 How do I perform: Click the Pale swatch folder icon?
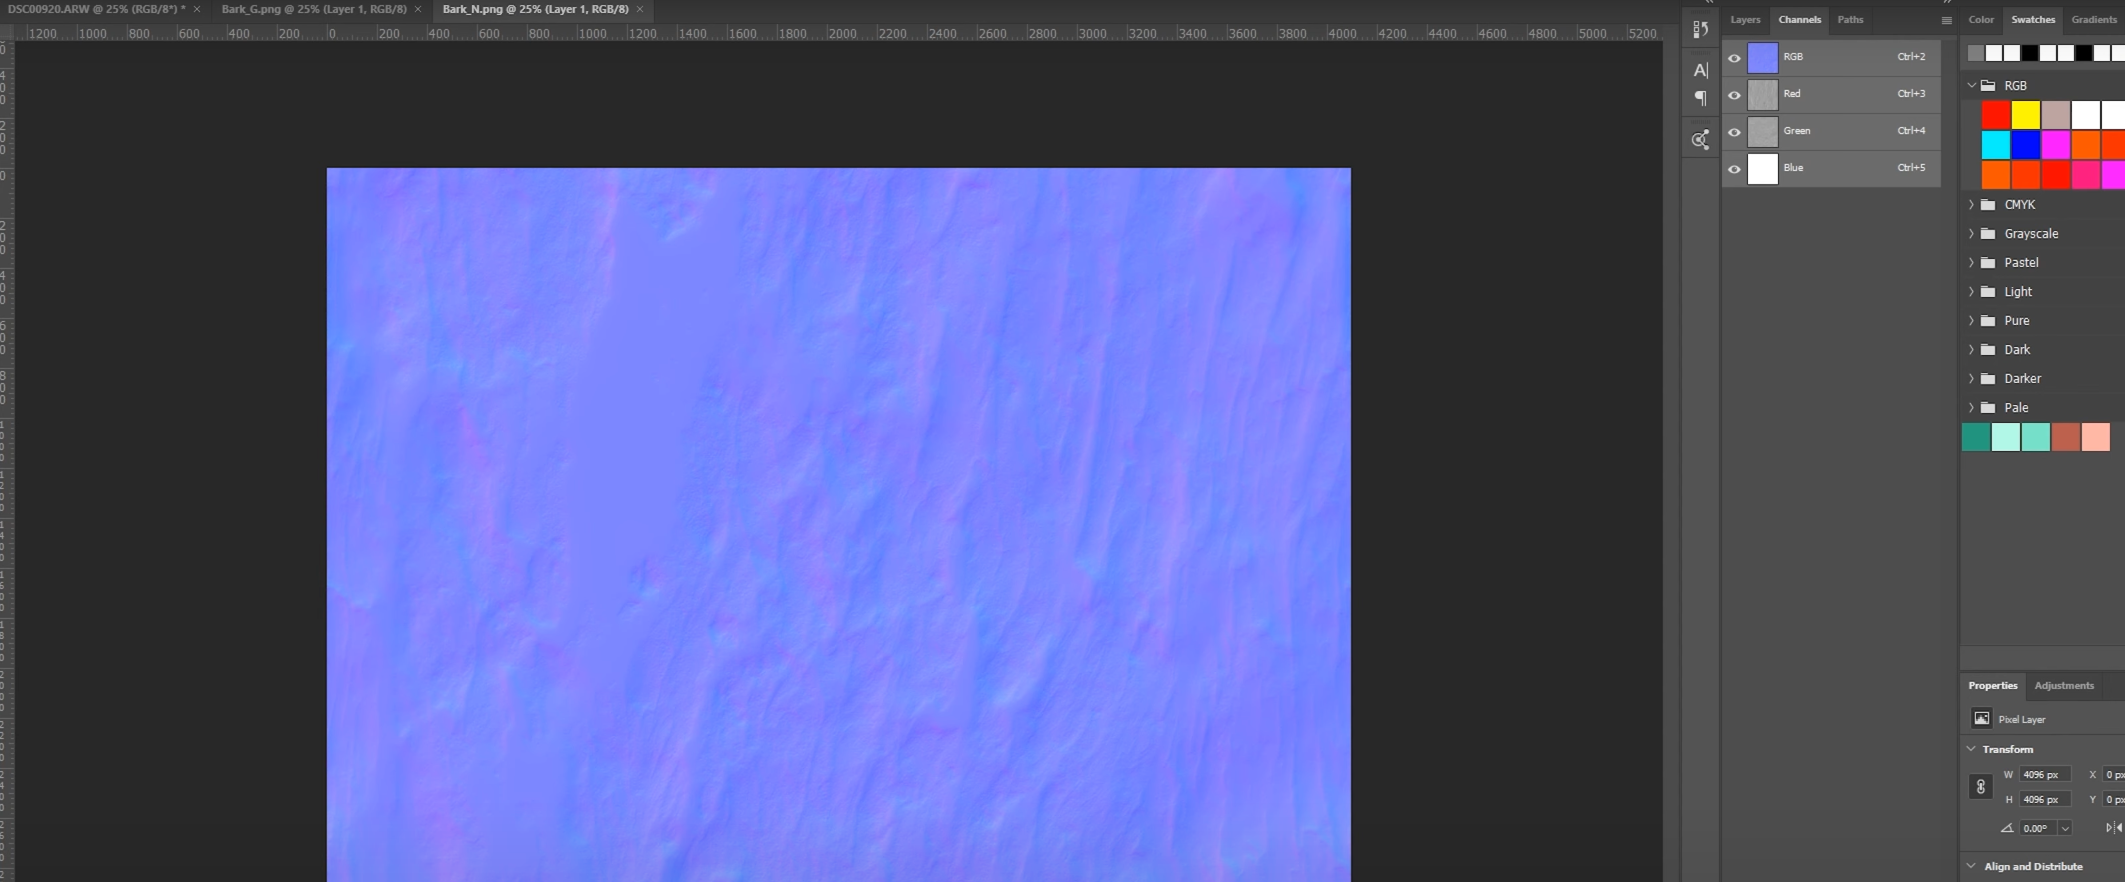(x=1988, y=408)
